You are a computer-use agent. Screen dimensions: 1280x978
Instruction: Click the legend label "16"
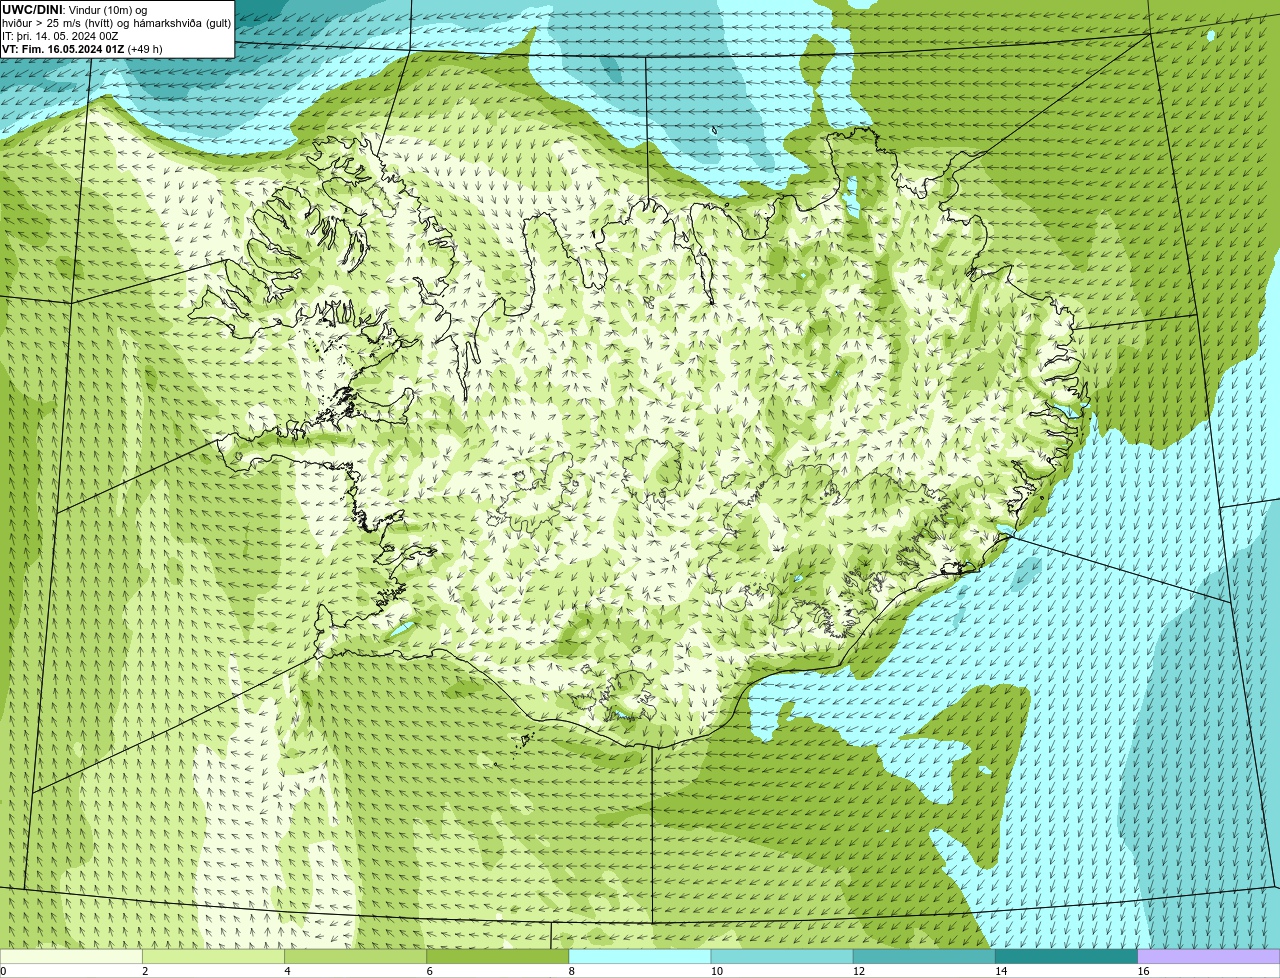1143,971
